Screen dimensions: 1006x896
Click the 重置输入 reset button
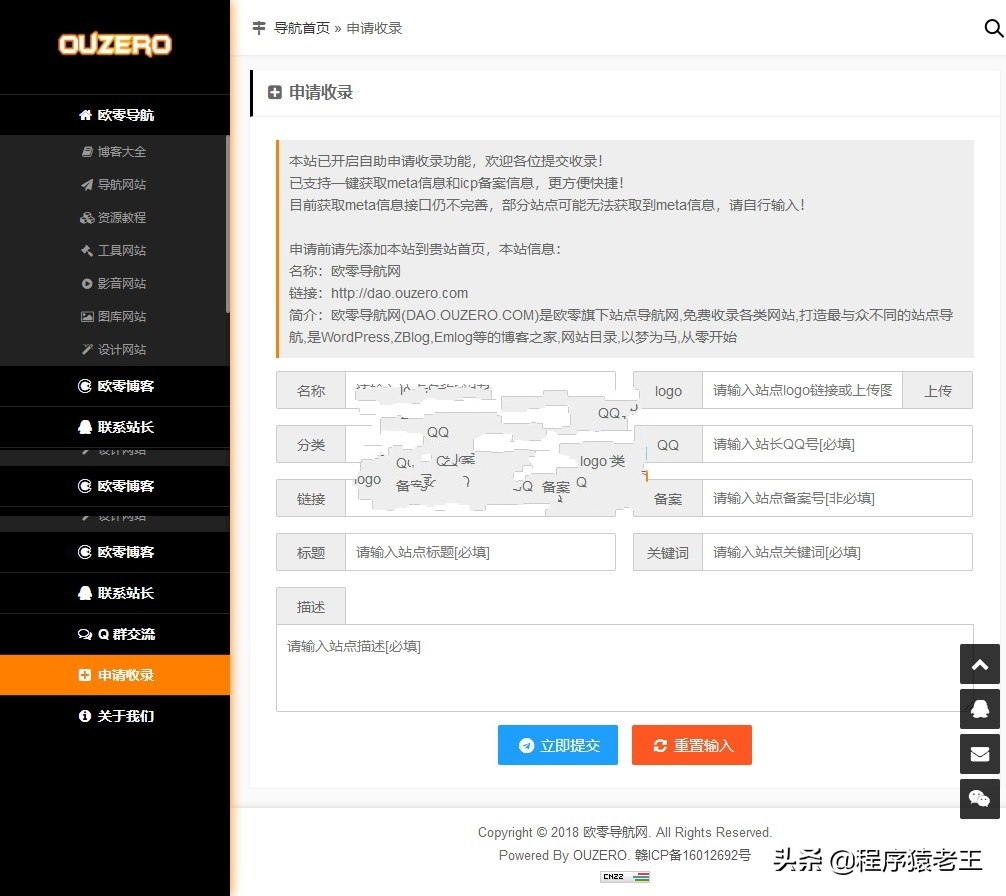point(692,745)
